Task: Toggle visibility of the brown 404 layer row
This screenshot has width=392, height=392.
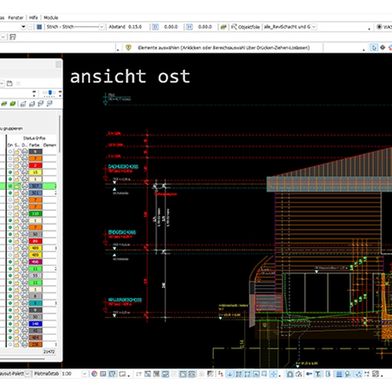Action: click(x=10, y=337)
